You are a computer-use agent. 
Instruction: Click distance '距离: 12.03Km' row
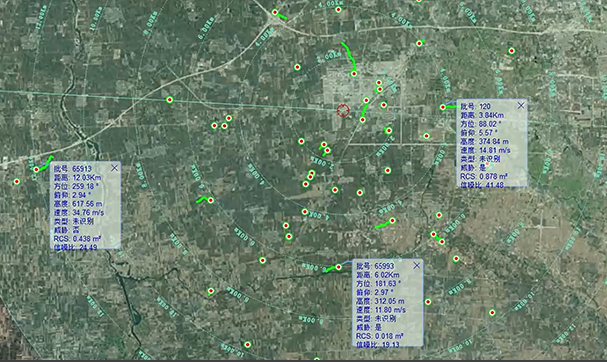(x=77, y=177)
